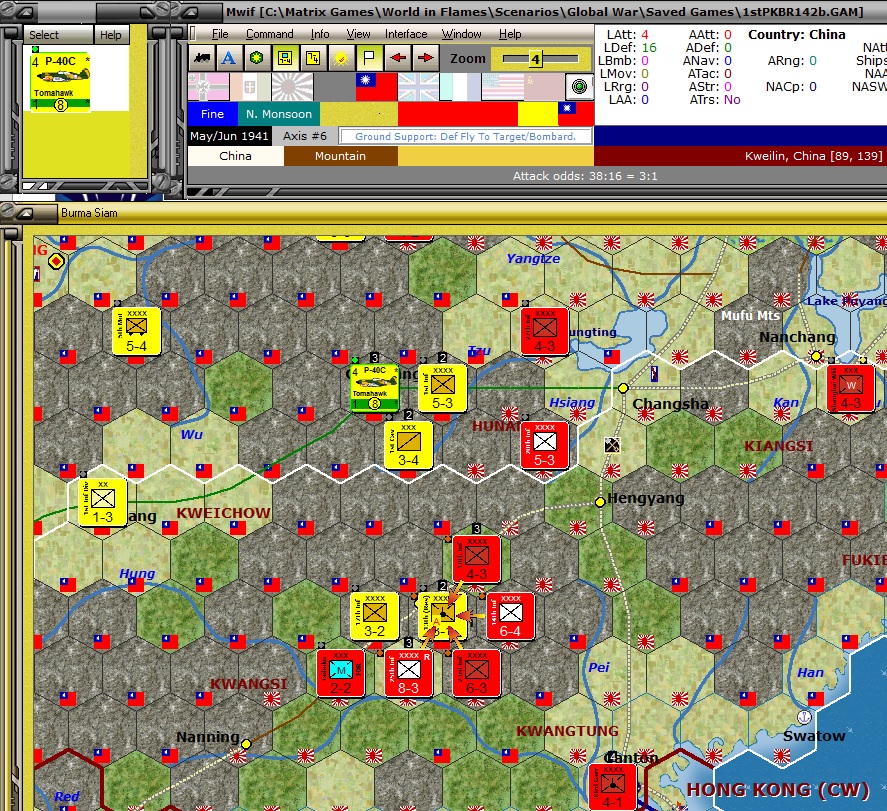The width and height of the screenshot is (887, 811).
Task: Toggle the white flag toolbar button
Action: [x=369, y=58]
